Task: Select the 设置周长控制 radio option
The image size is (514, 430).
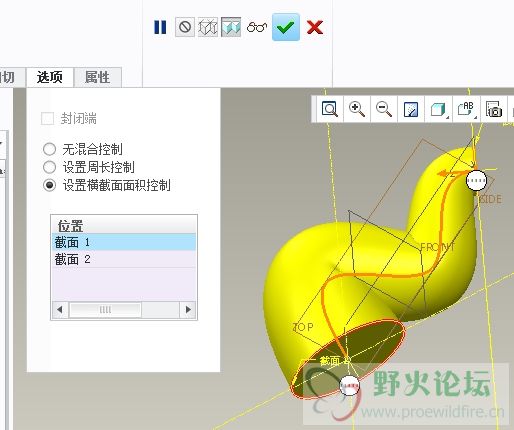Action: [x=49, y=167]
